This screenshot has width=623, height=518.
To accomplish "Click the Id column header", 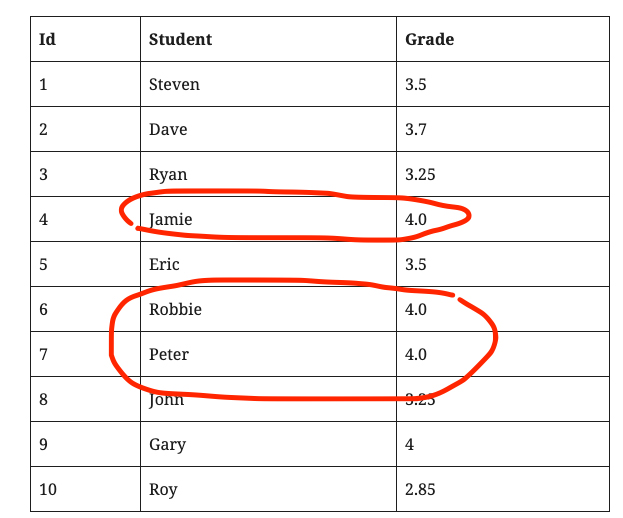I will (85, 39).
